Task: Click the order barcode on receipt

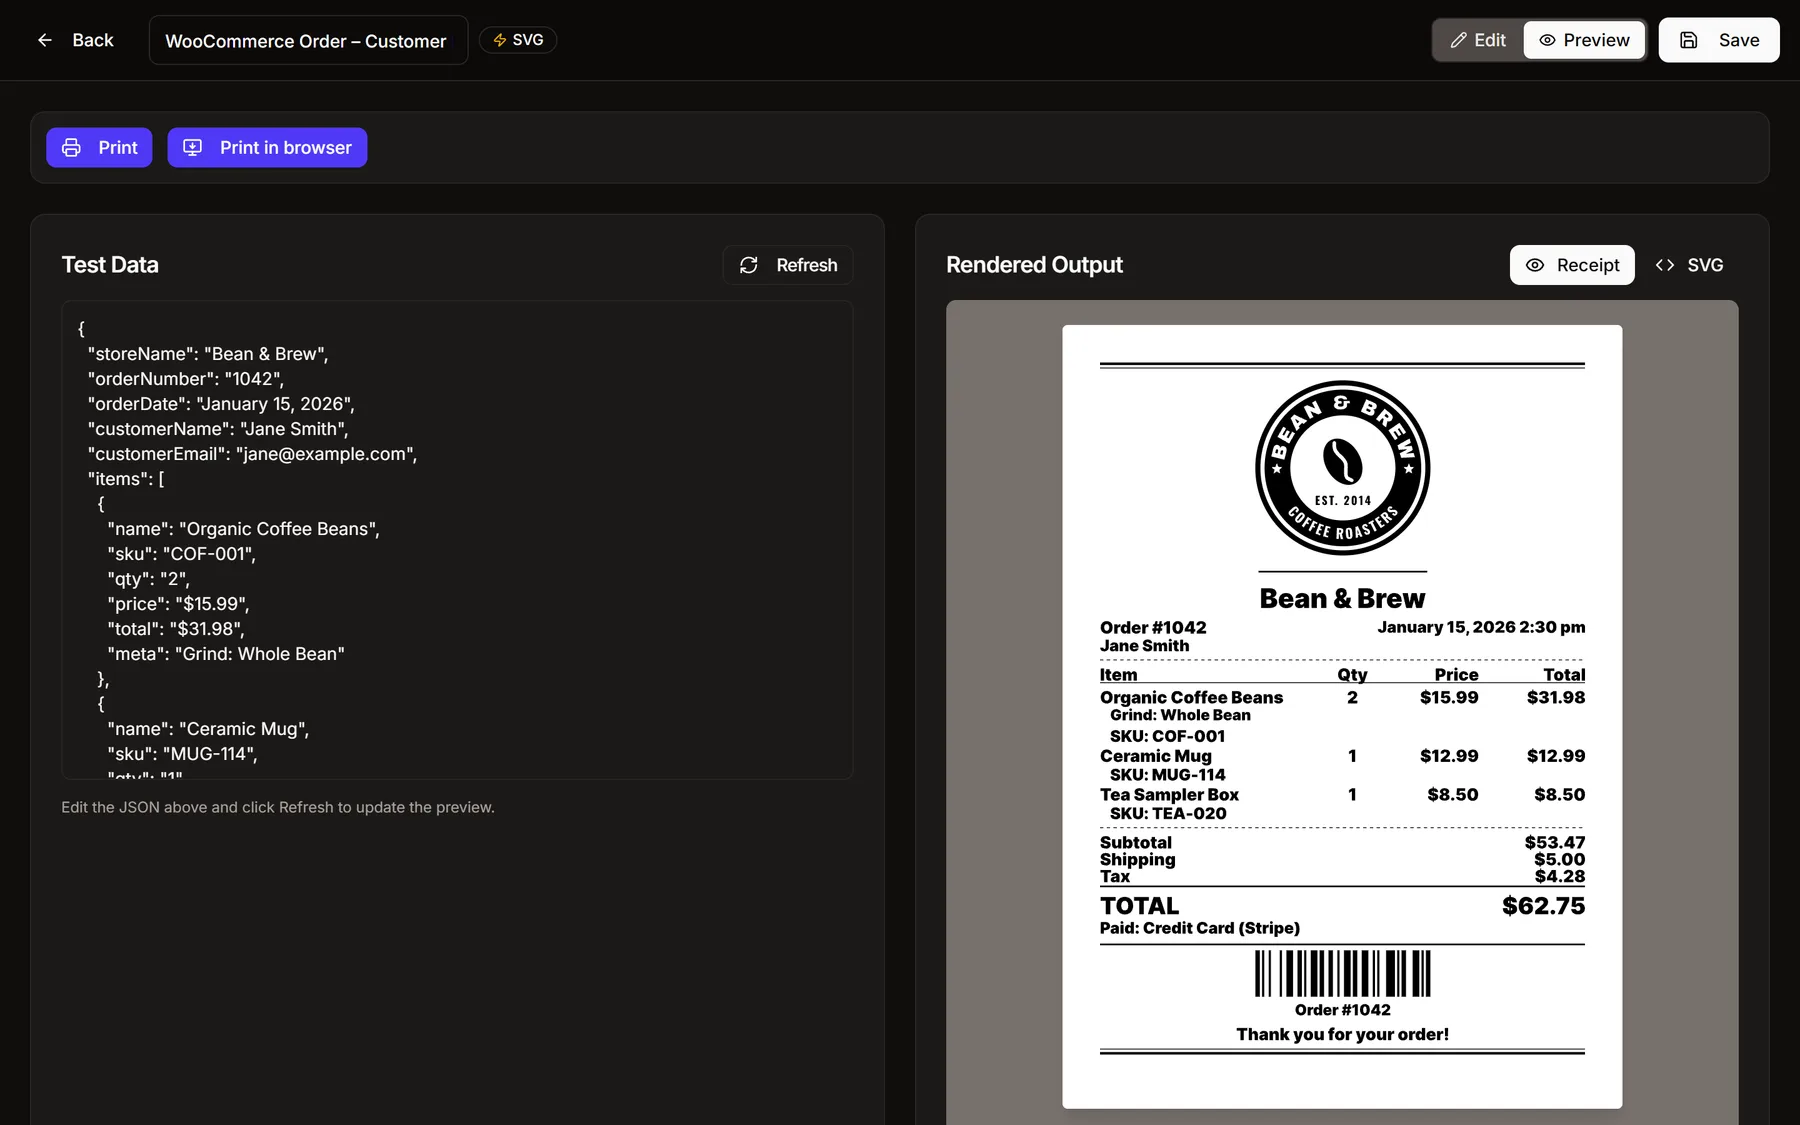Action: (x=1342, y=973)
